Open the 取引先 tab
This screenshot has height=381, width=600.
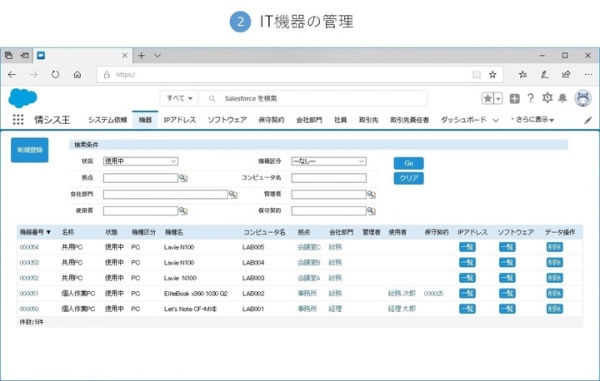pyautogui.click(x=368, y=120)
